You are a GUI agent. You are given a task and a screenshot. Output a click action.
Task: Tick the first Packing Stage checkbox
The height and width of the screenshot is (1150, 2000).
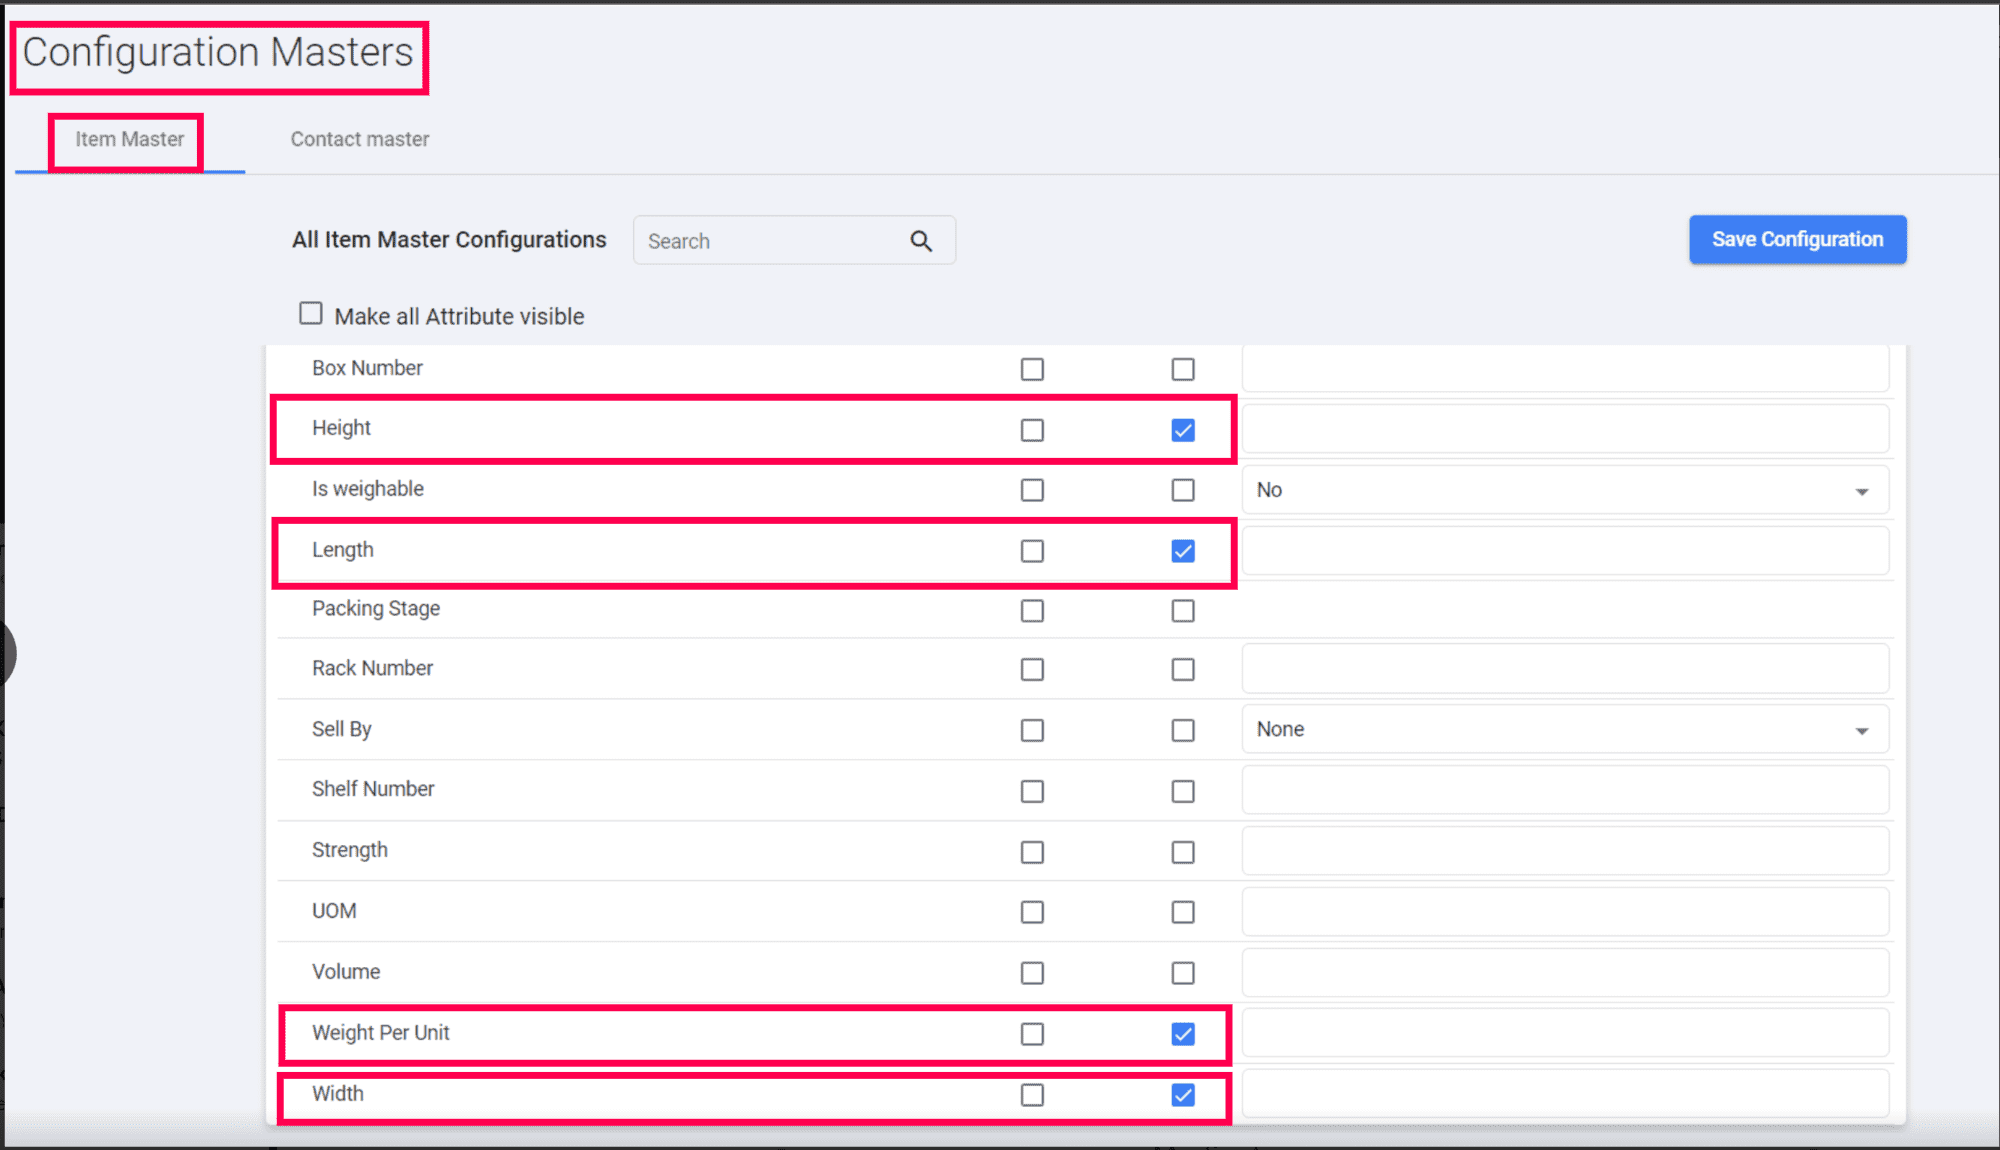(x=1032, y=611)
